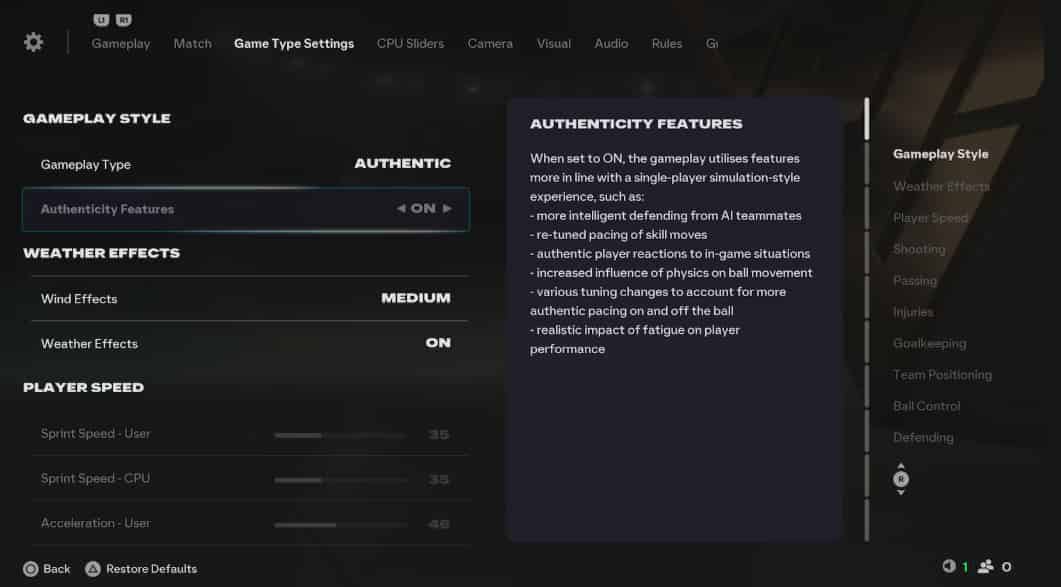
Task: Open the Camera tab
Action: click(490, 44)
